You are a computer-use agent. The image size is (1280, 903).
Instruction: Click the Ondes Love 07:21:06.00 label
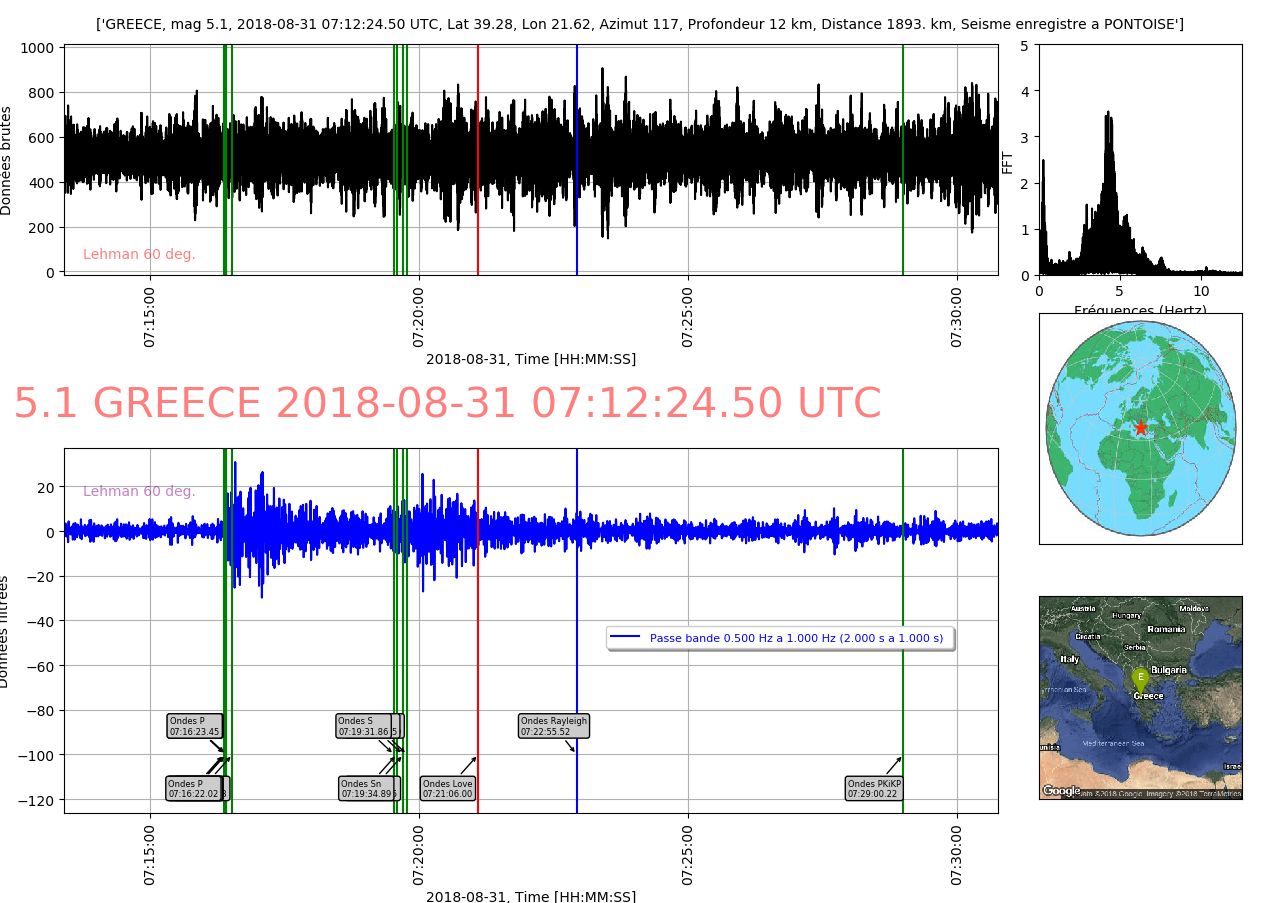(x=447, y=789)
